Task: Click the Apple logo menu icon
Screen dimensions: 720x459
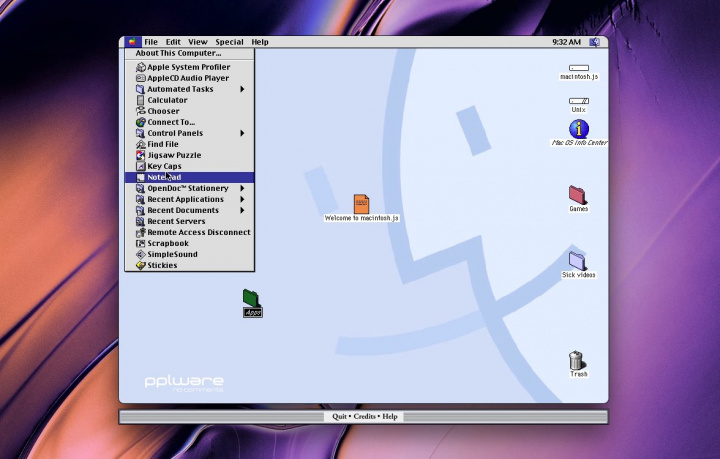Action: tap(132, 42)
